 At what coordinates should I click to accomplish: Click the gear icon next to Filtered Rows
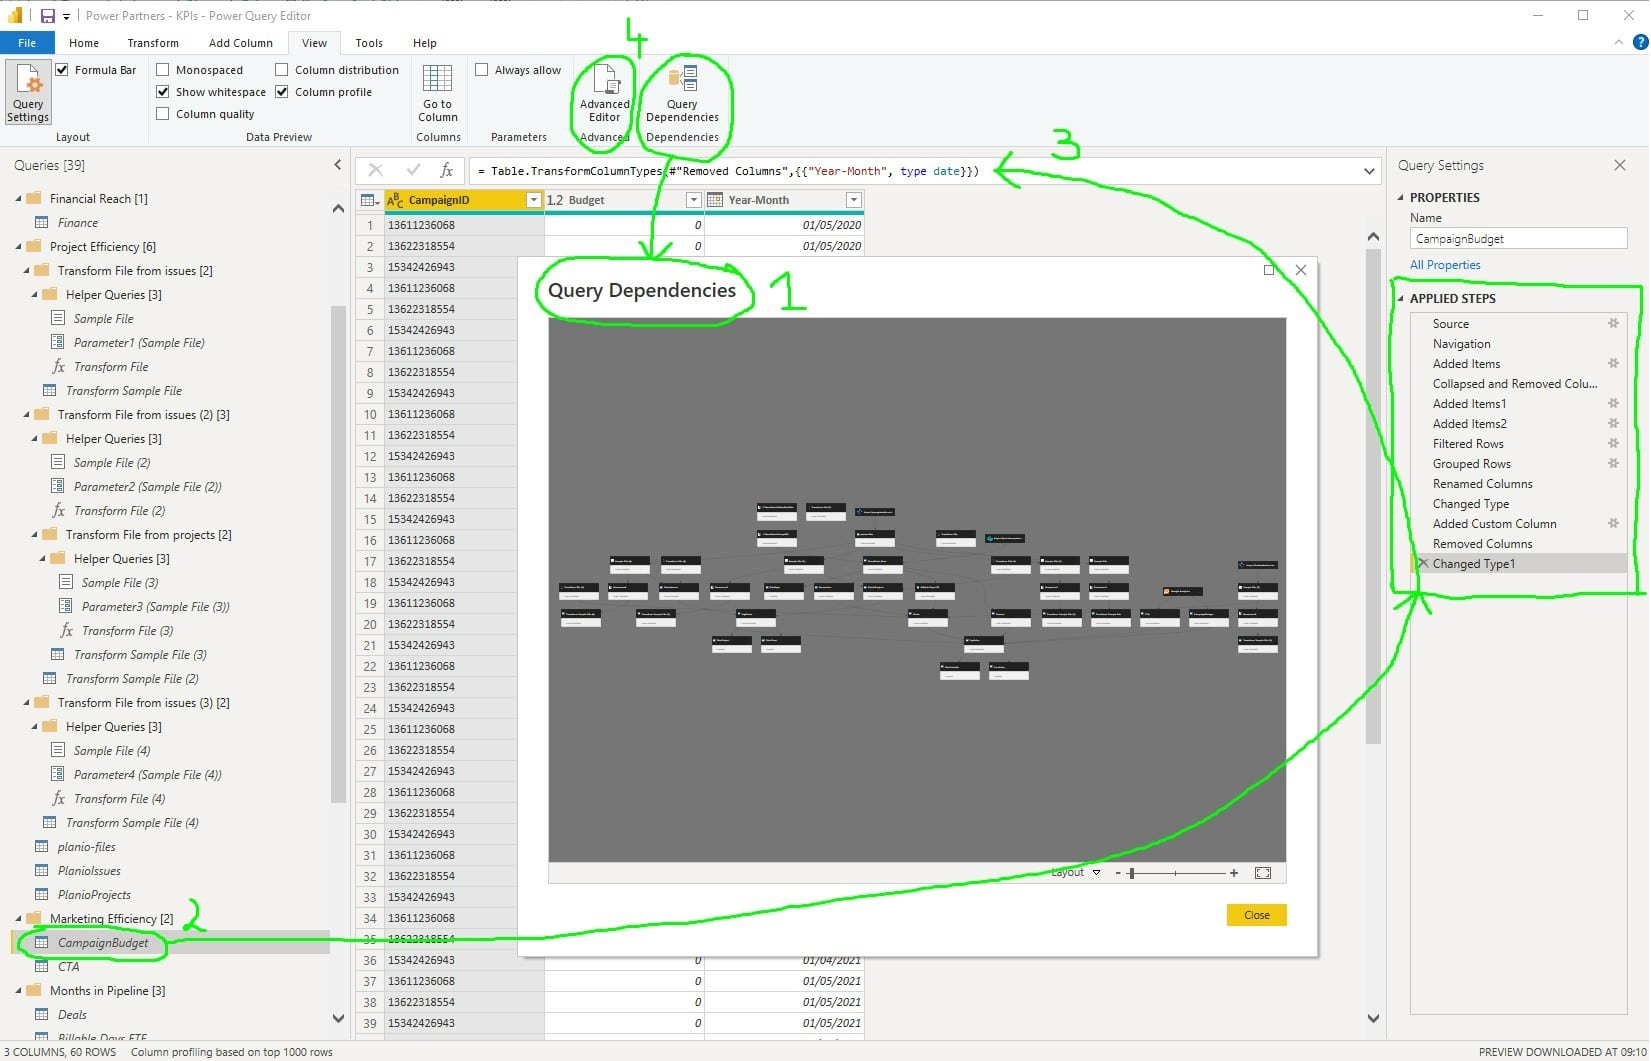(1613, 443)
